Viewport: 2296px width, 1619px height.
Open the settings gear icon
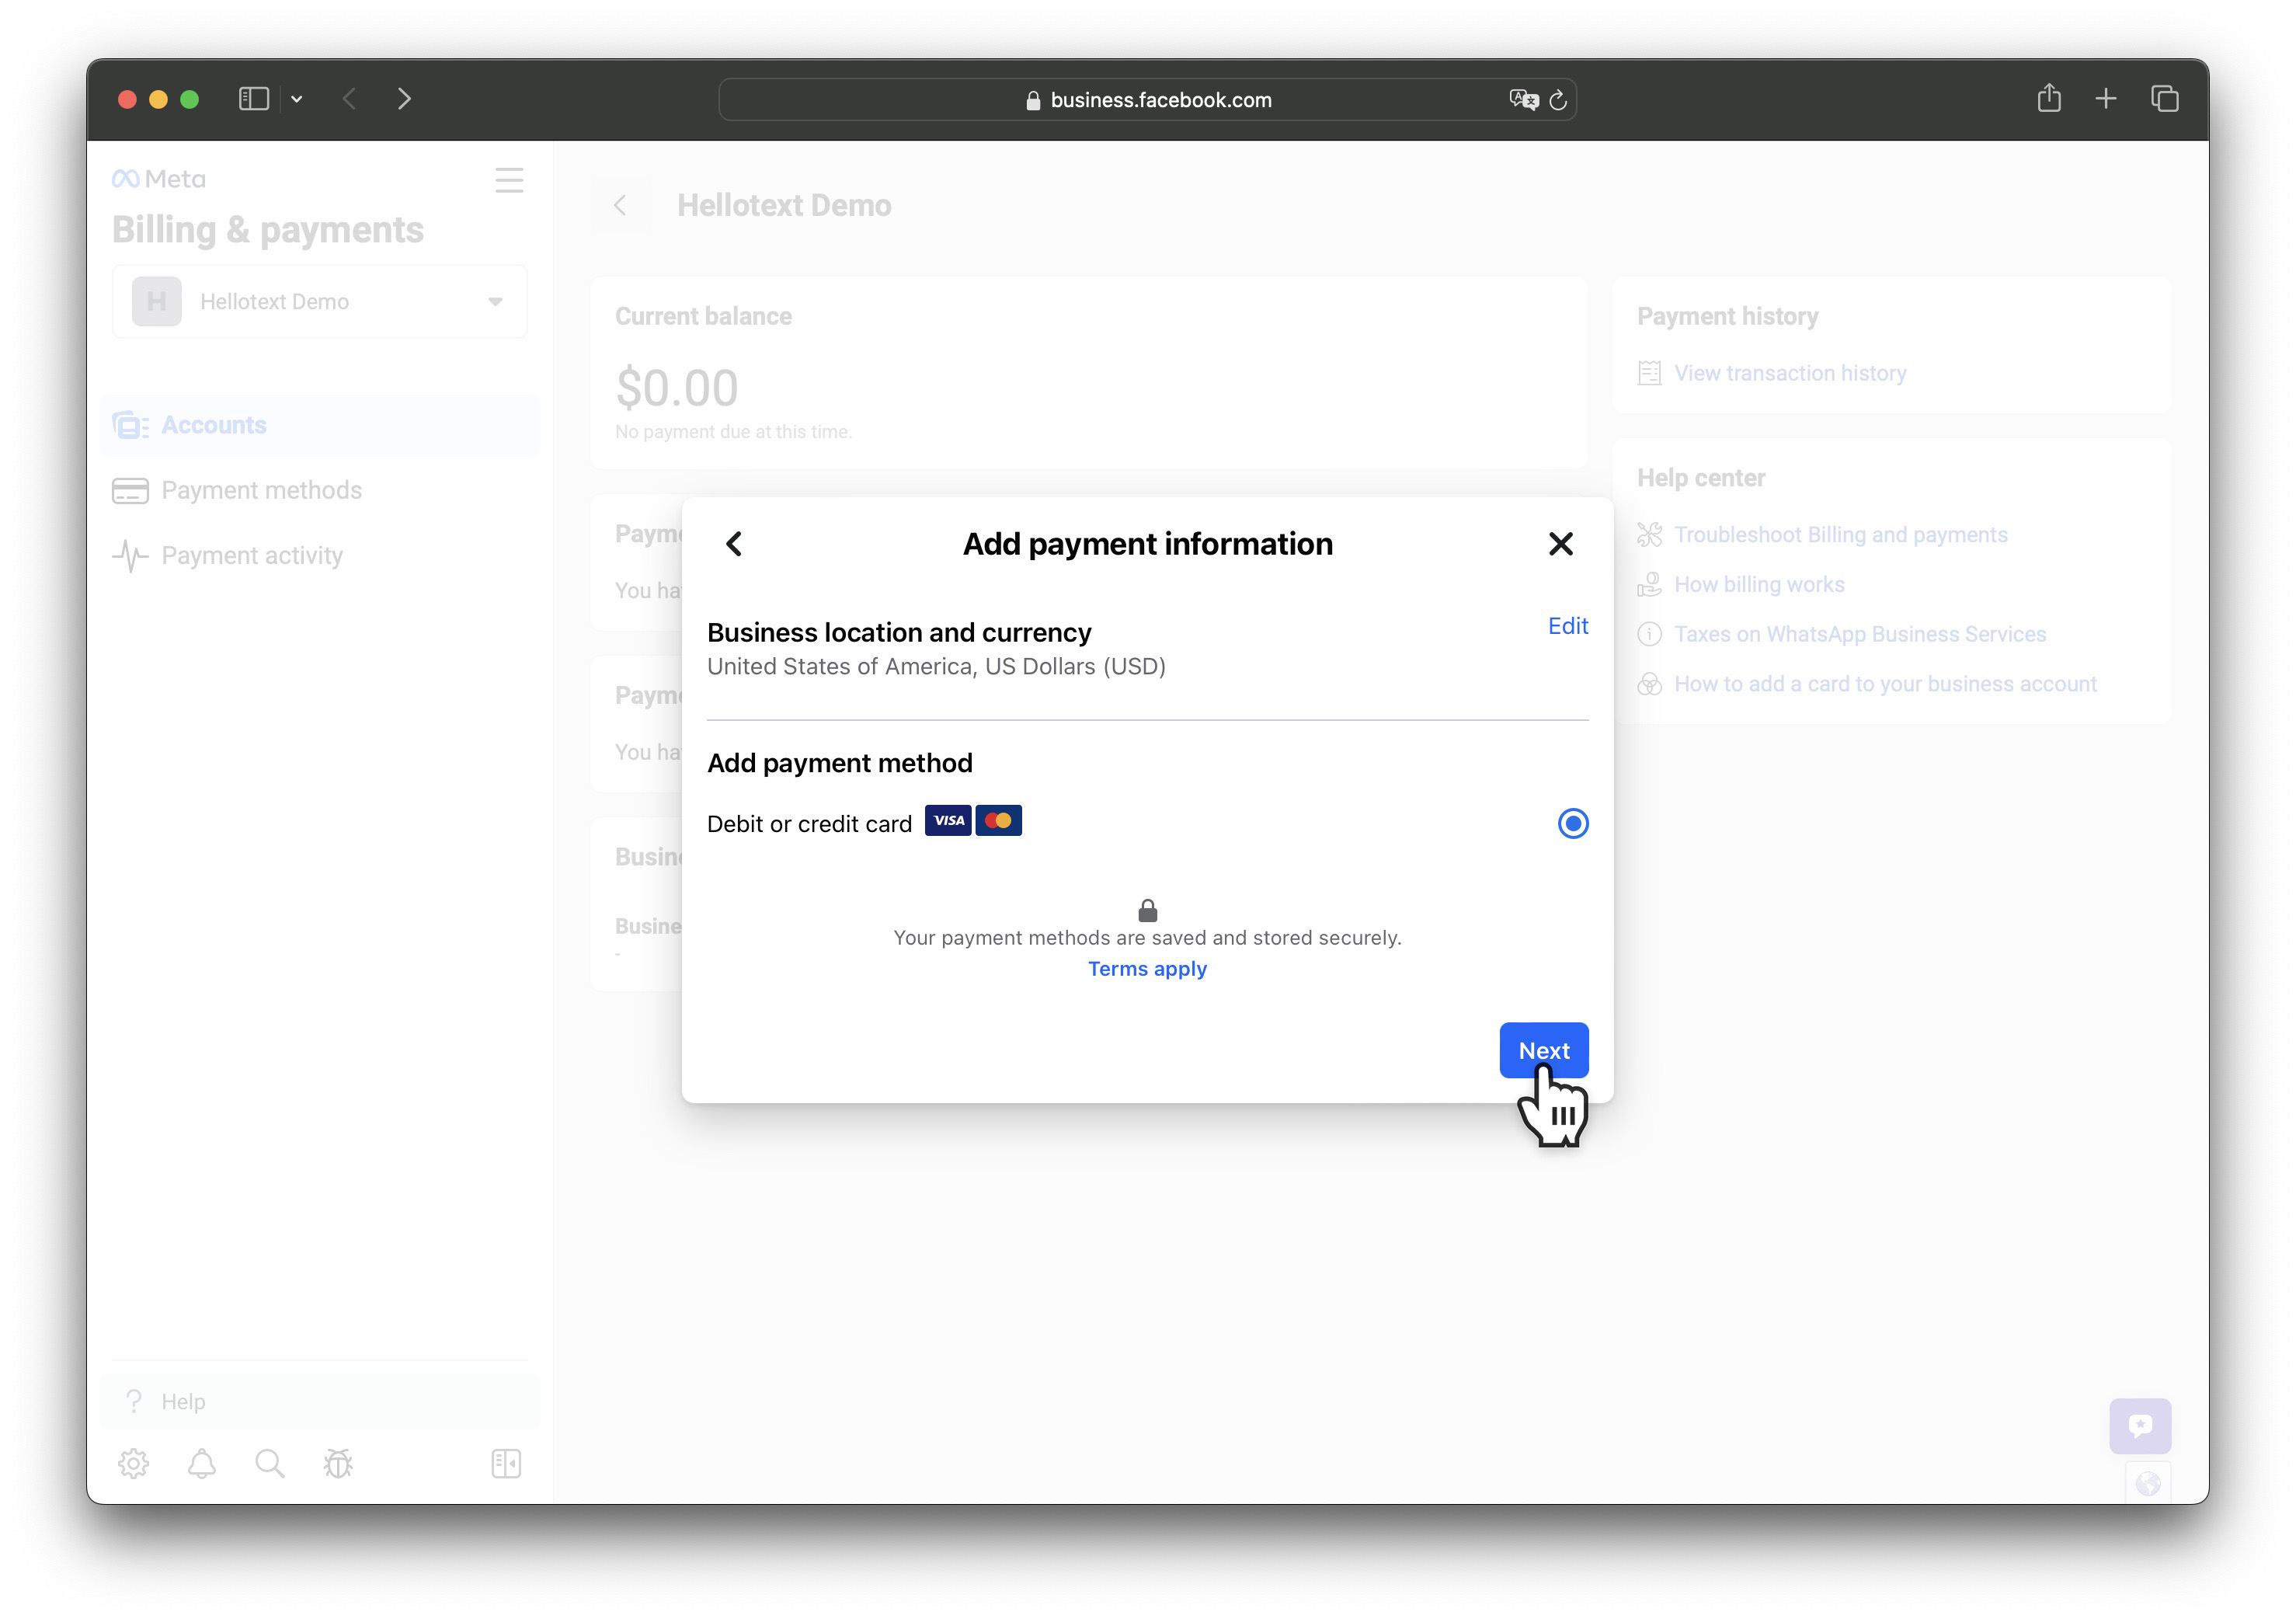pyautogui.click(x=133, y=1464)
